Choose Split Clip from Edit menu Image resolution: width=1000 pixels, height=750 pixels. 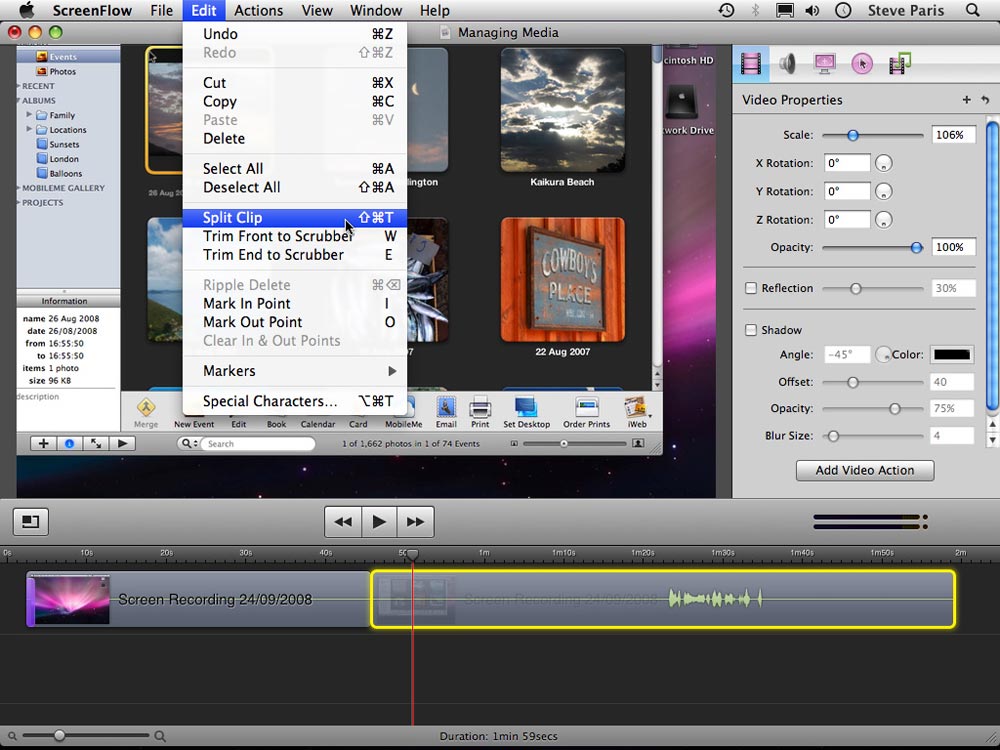[x=232, y=218]
